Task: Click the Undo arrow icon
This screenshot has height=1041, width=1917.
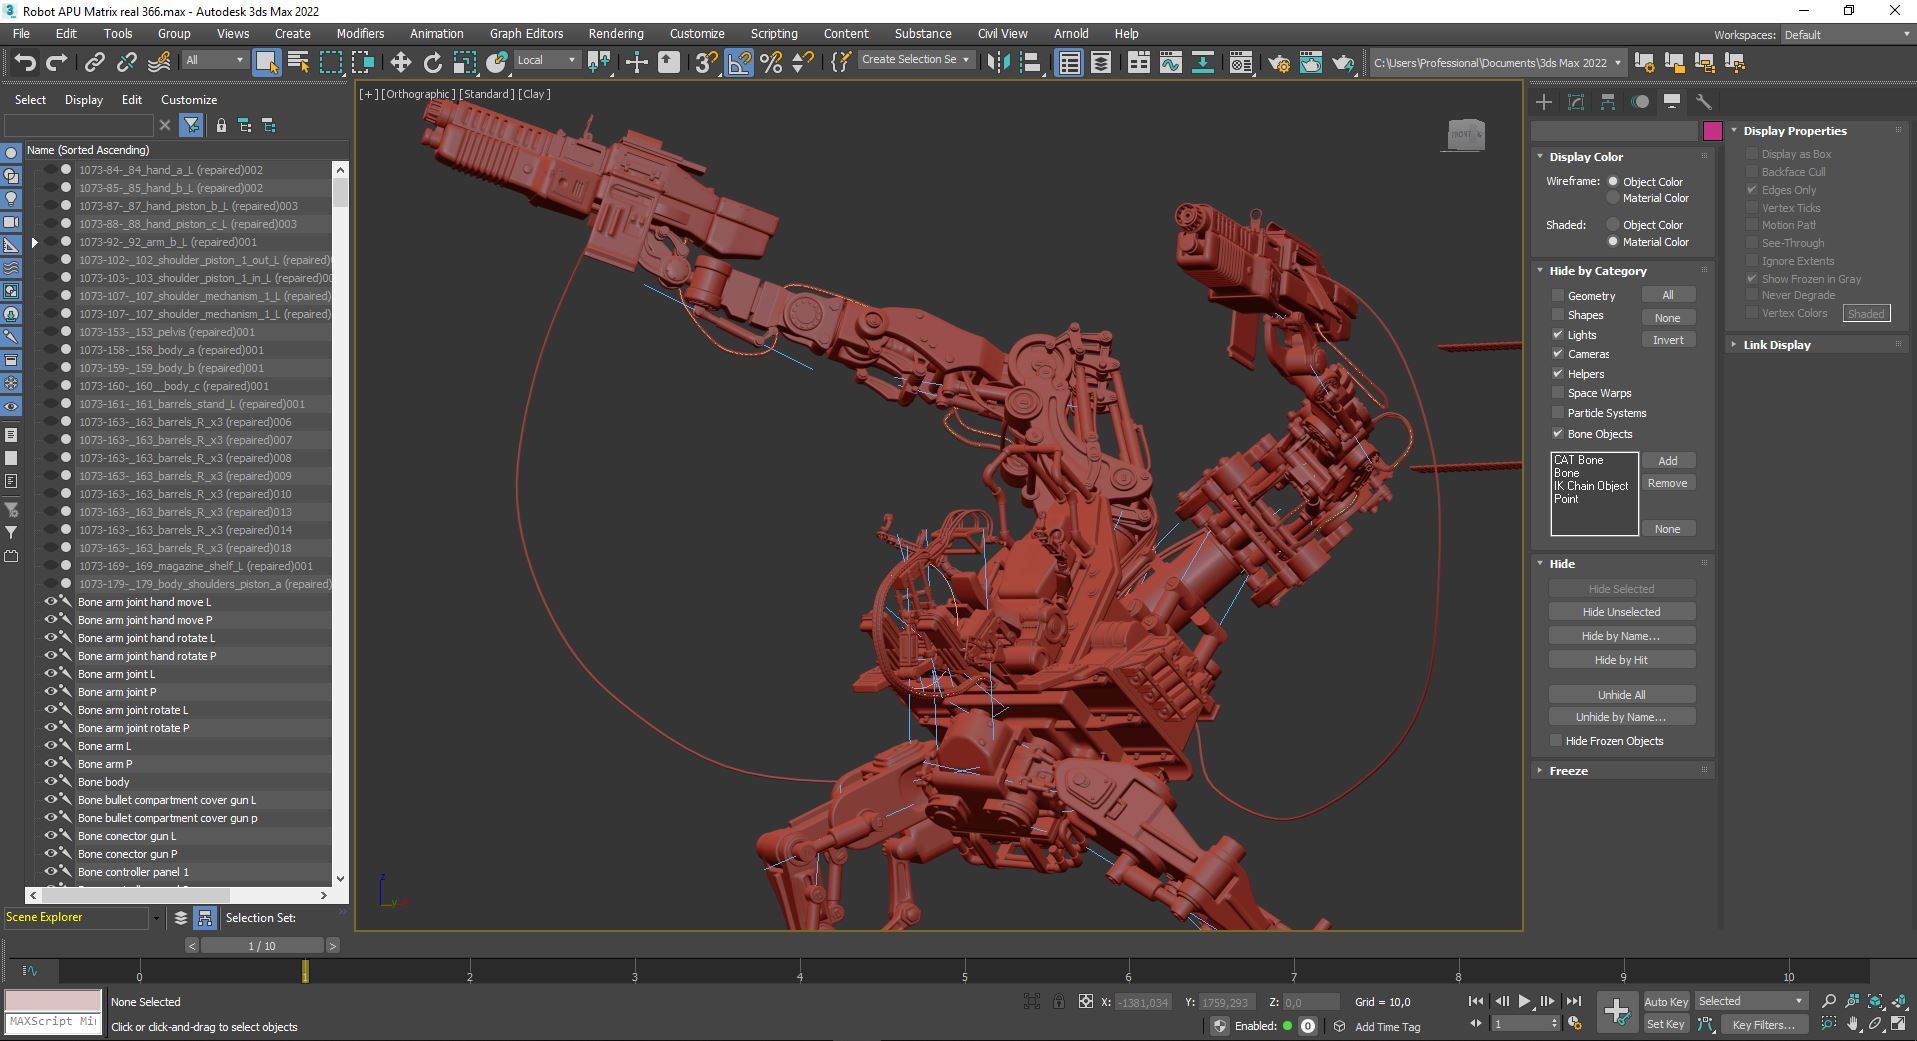Action: click(25, 63)
